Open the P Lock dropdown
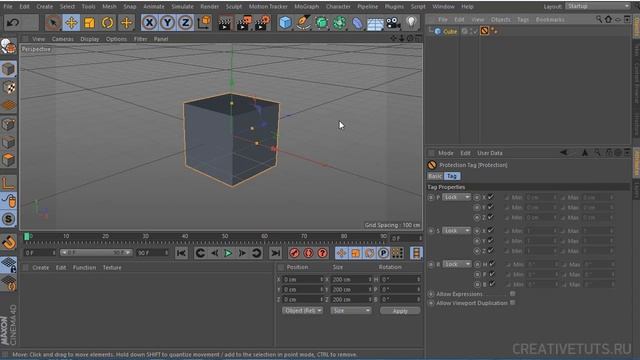The width and height of the screenshot is (640, 360). [456, 197]
